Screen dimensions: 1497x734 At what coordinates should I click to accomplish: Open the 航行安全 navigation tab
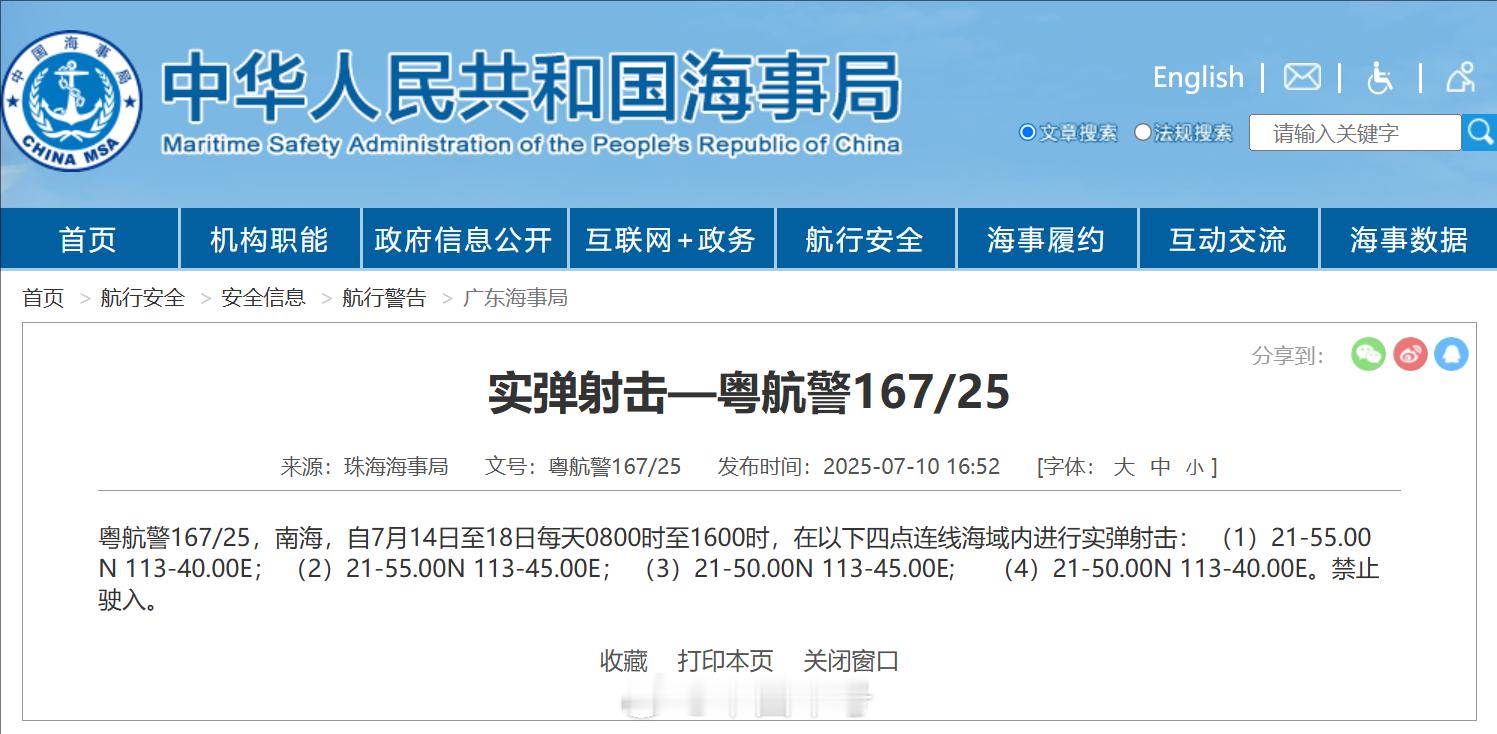865,240
